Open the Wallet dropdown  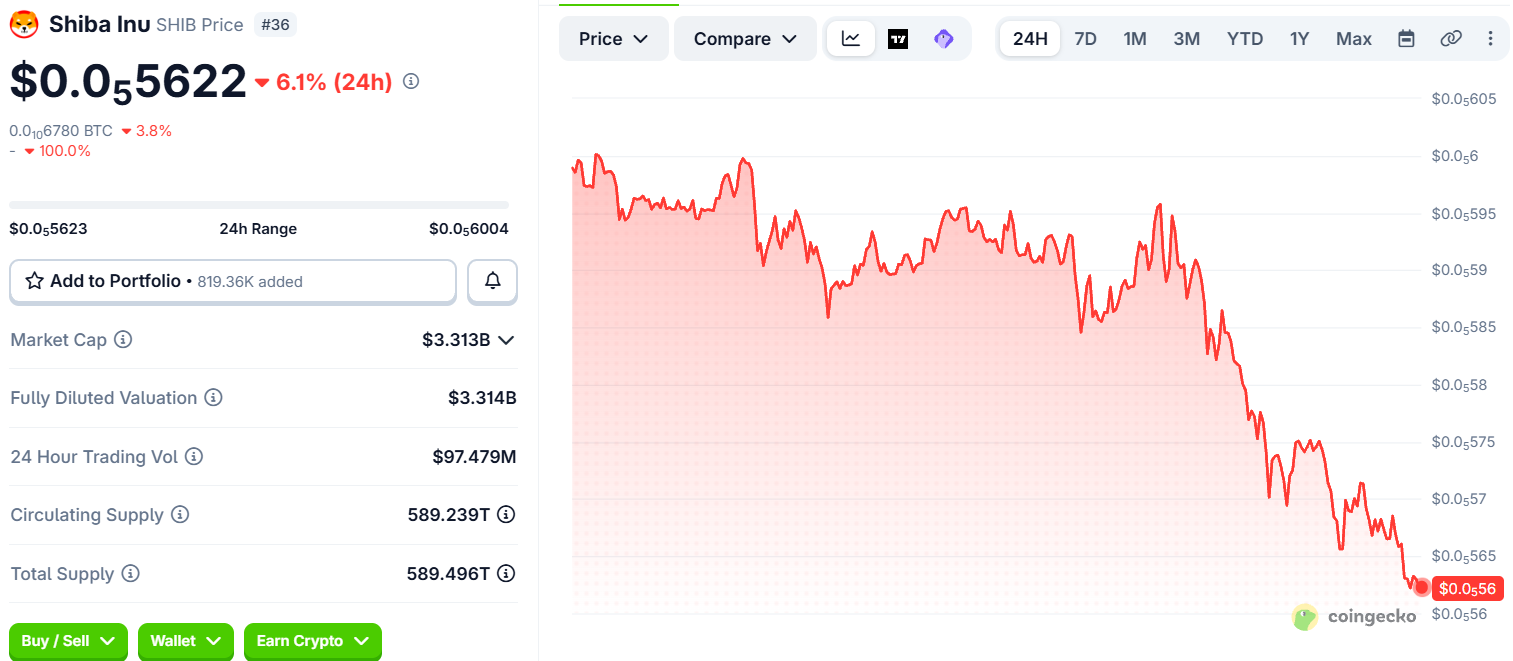185,641
